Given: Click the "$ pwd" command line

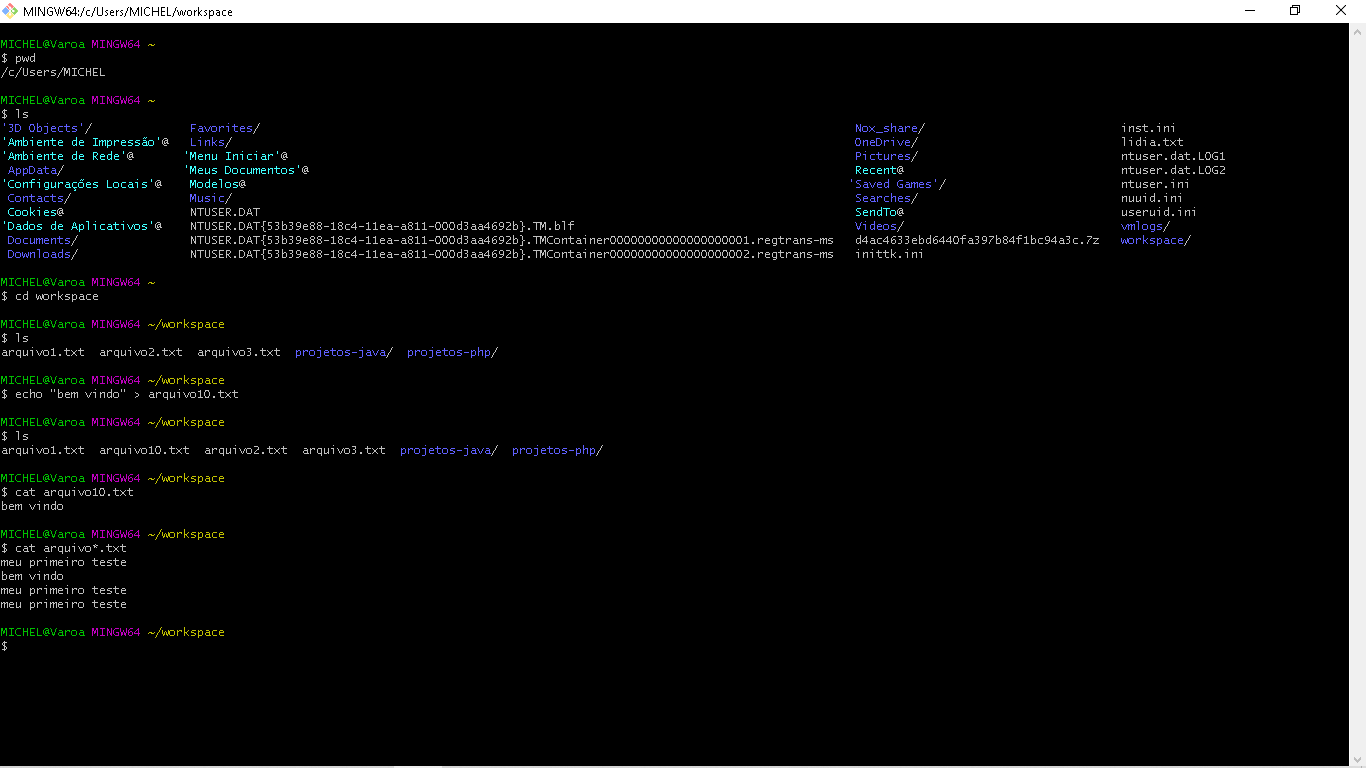Looking at the screenshot, I should [x=18, y=58].
